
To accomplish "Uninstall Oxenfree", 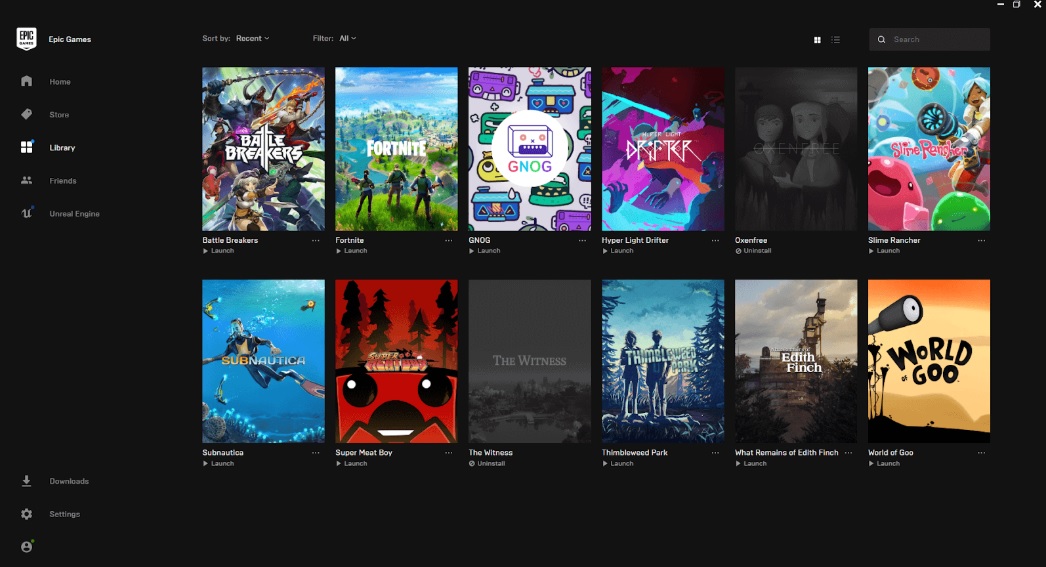I will click(x=754, y=251).
